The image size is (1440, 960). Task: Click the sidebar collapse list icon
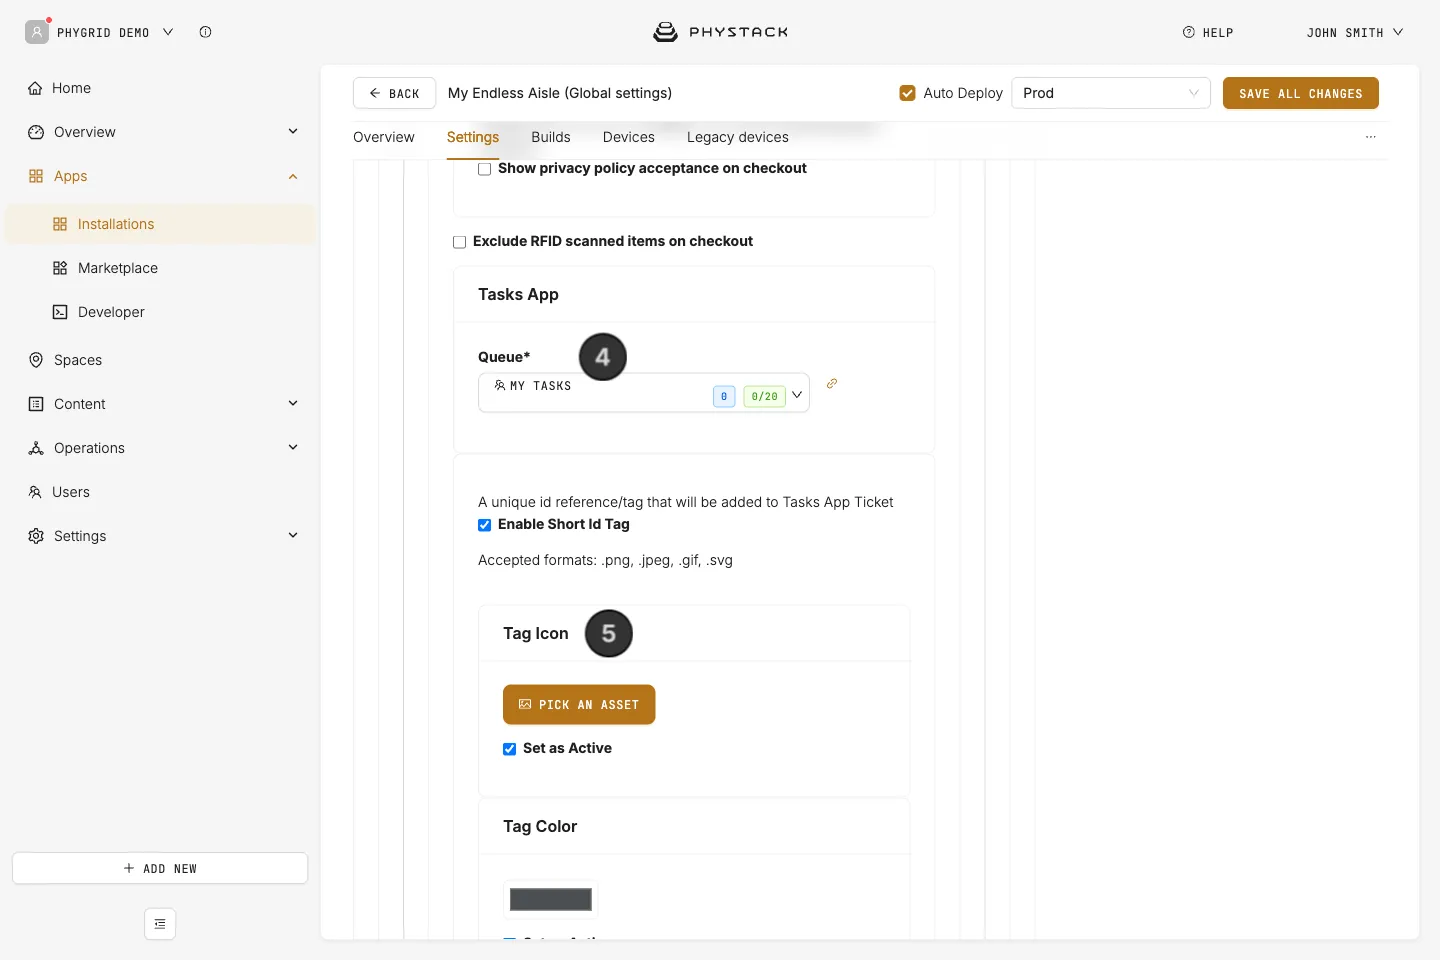coord(160,924)
